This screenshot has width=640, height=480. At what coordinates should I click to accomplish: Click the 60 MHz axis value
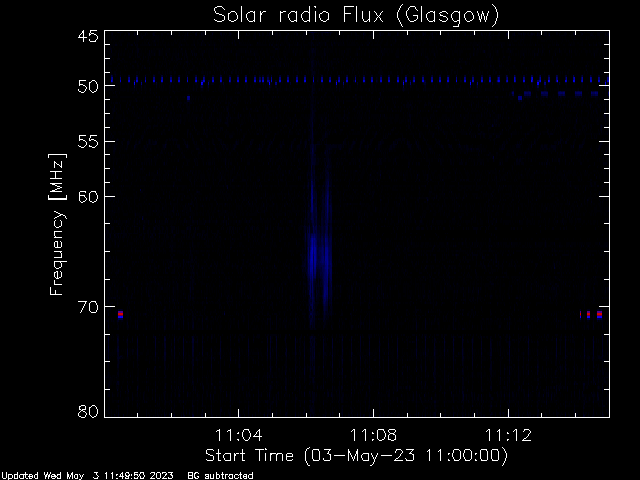coord(88,197)
